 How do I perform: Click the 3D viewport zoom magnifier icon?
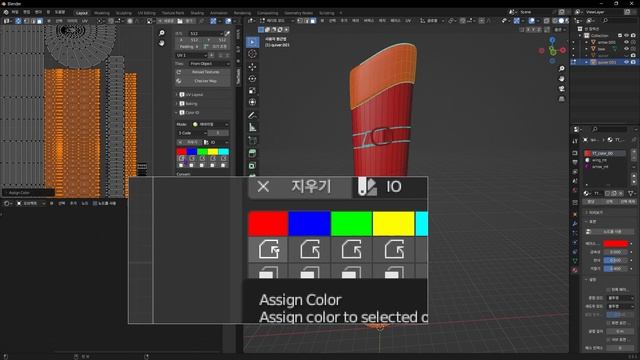tap(562, 69)
